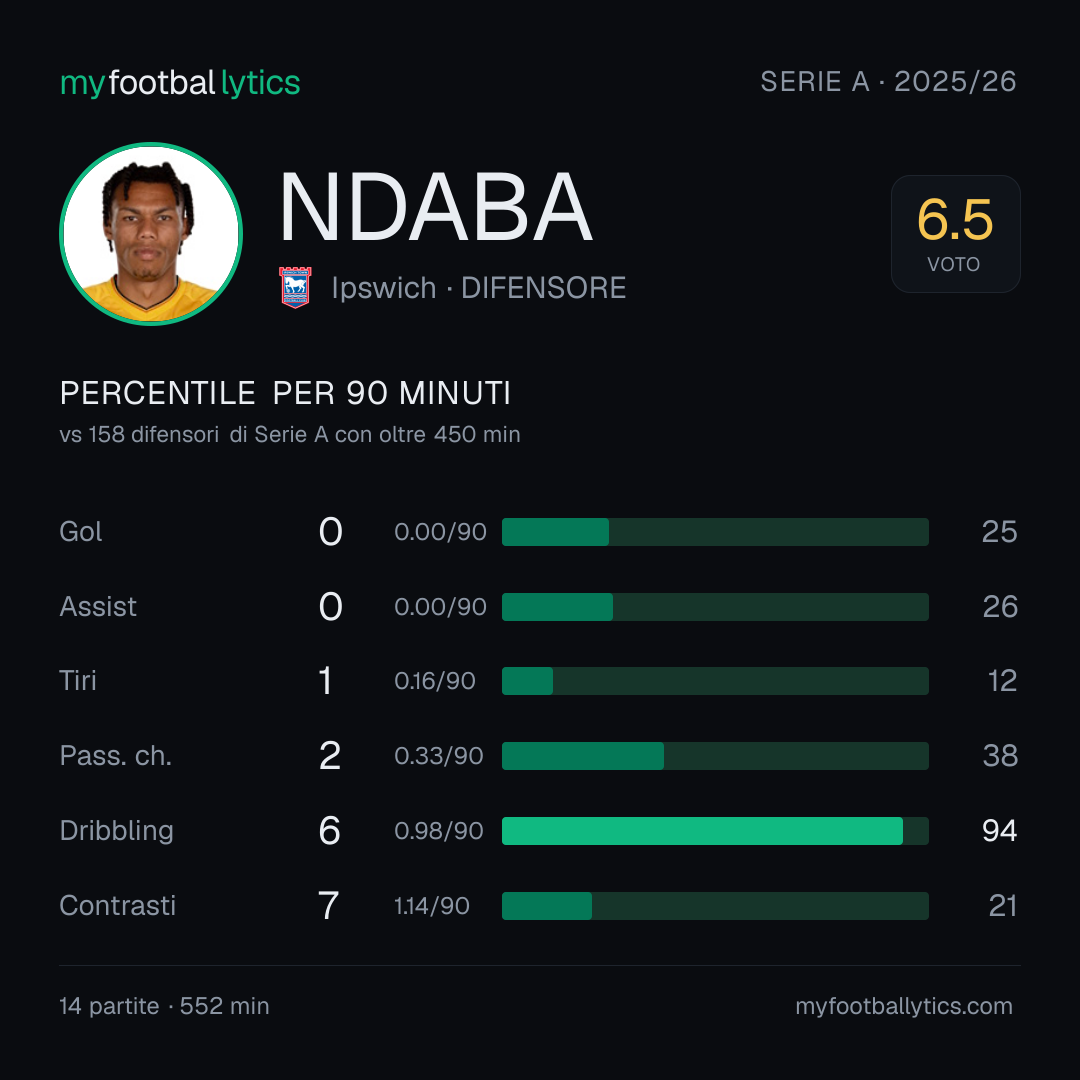The height and width of the screenshot is (1080, 1080).
Task: Click the Assist percentile bar
Action: pos(715,607)
